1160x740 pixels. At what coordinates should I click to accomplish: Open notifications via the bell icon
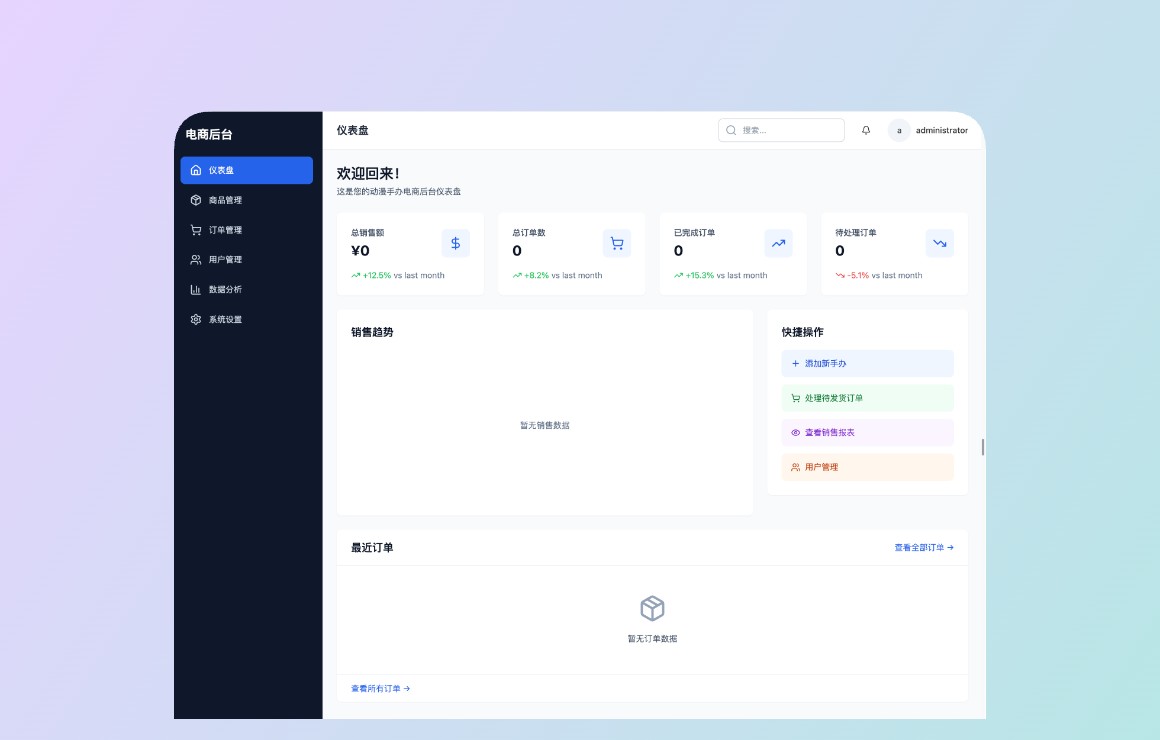[x=866, y=130]
